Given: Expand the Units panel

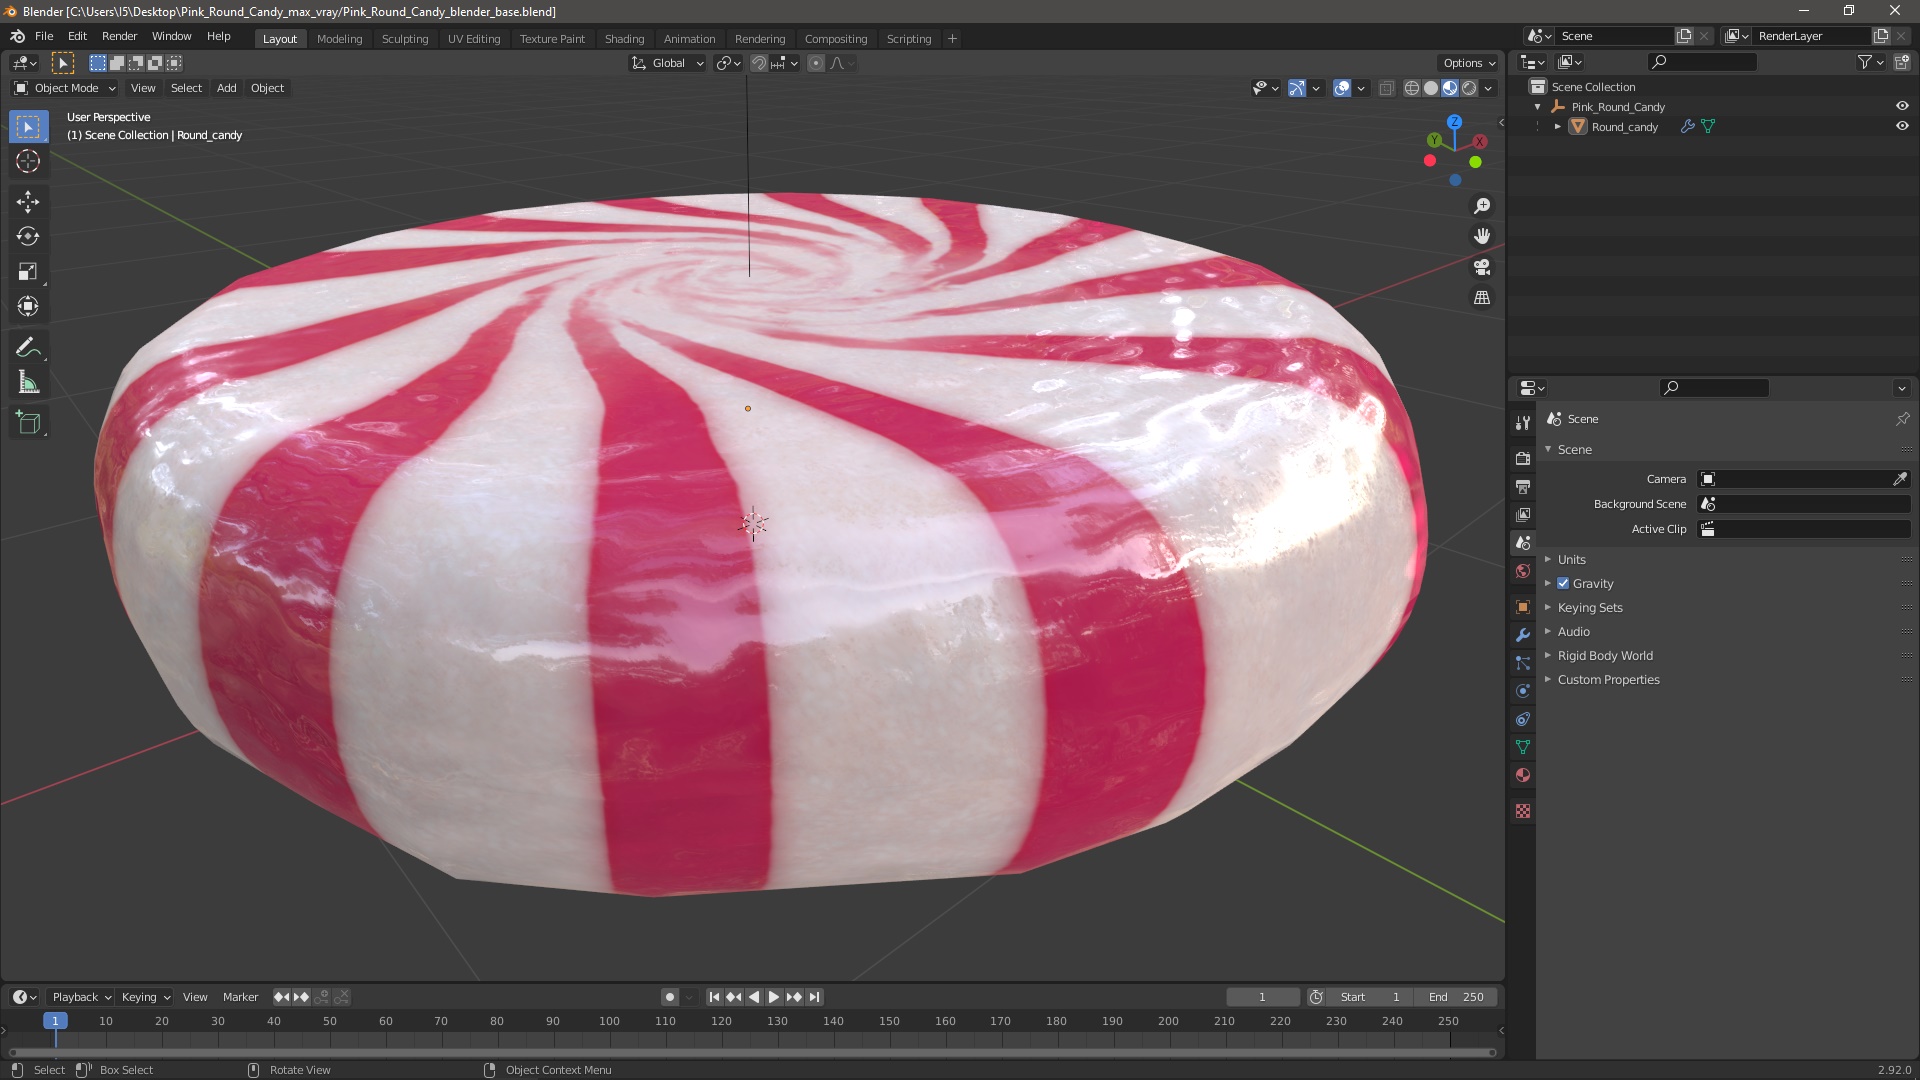Looking at the screenshot, I should (x=1571, y=559).
